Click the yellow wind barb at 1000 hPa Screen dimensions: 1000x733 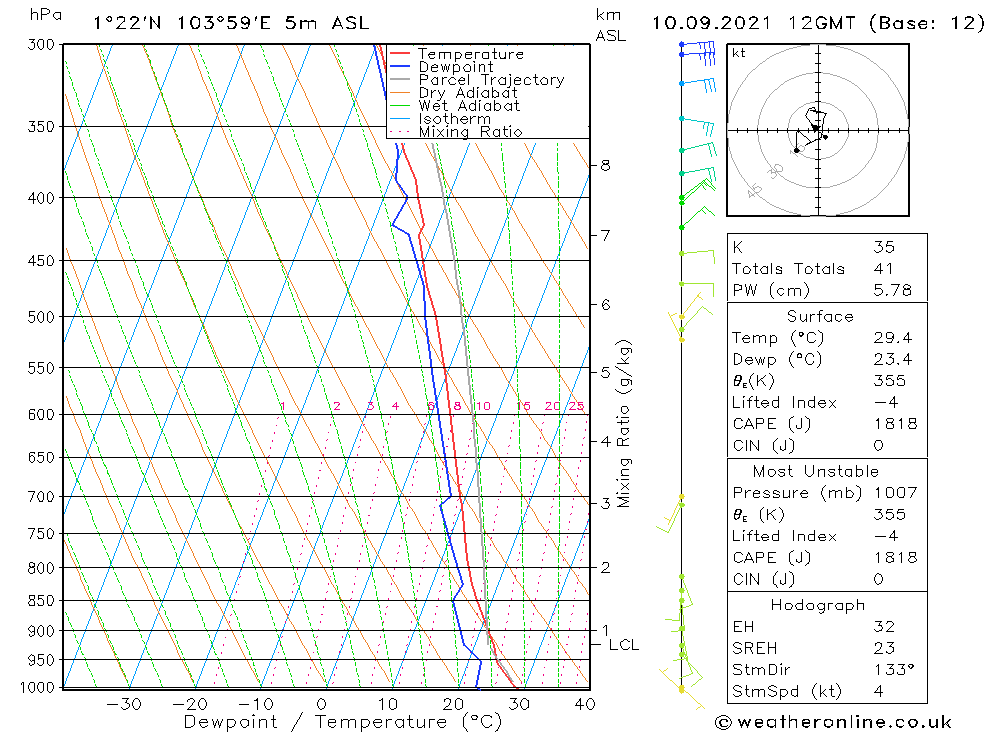[681, 689]
